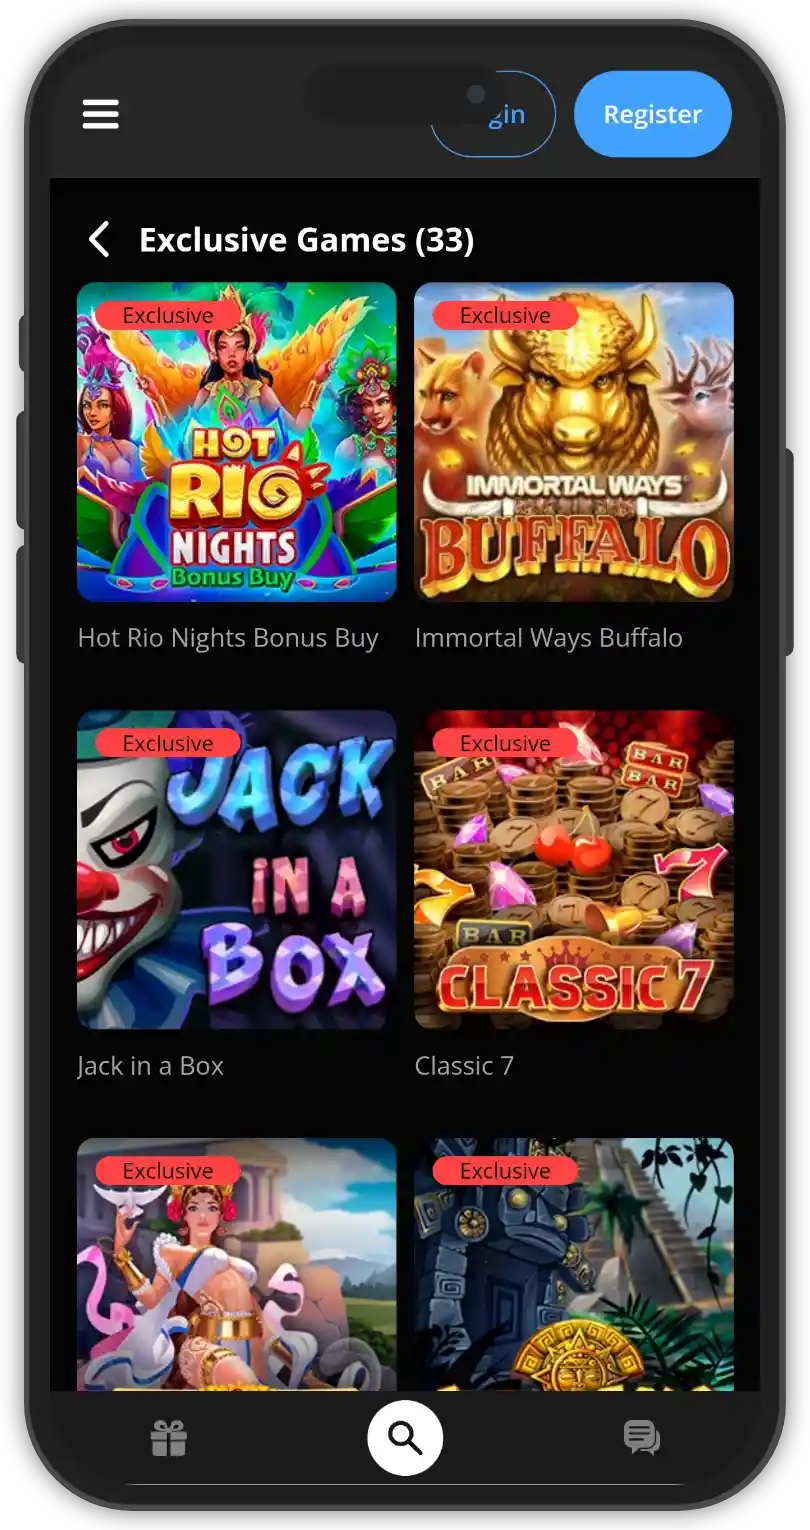Go back with the left chevron arrow
The image size is (810, 1530).
click(x=99, y=240)
